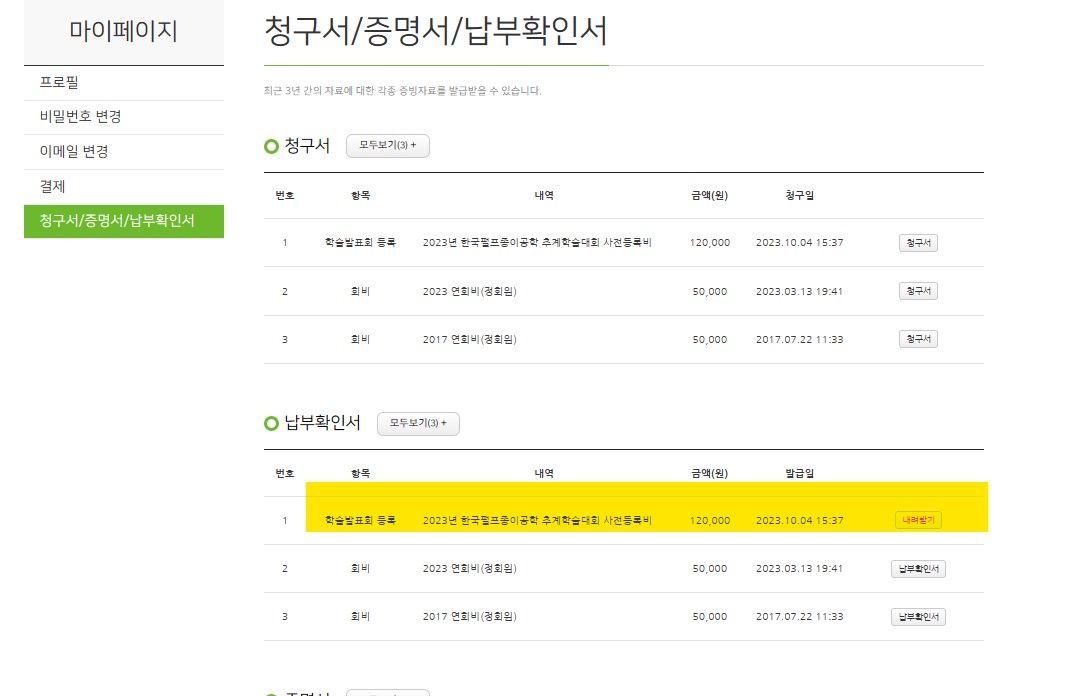Viewport: 1079px width, 696px height.
Task: Click the highlighted 2023년 한국펄프종이공학 추계학술대회 사전등록비 entry
Action: [x=537, y=521]
